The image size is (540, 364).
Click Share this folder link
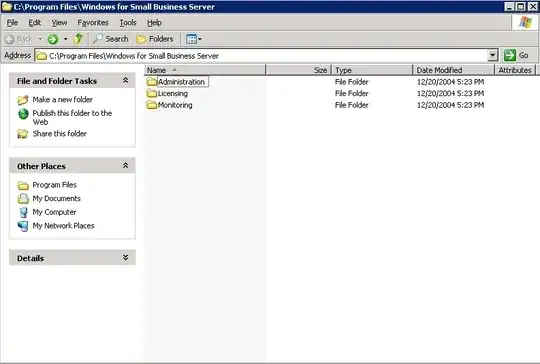click(60, 134)
